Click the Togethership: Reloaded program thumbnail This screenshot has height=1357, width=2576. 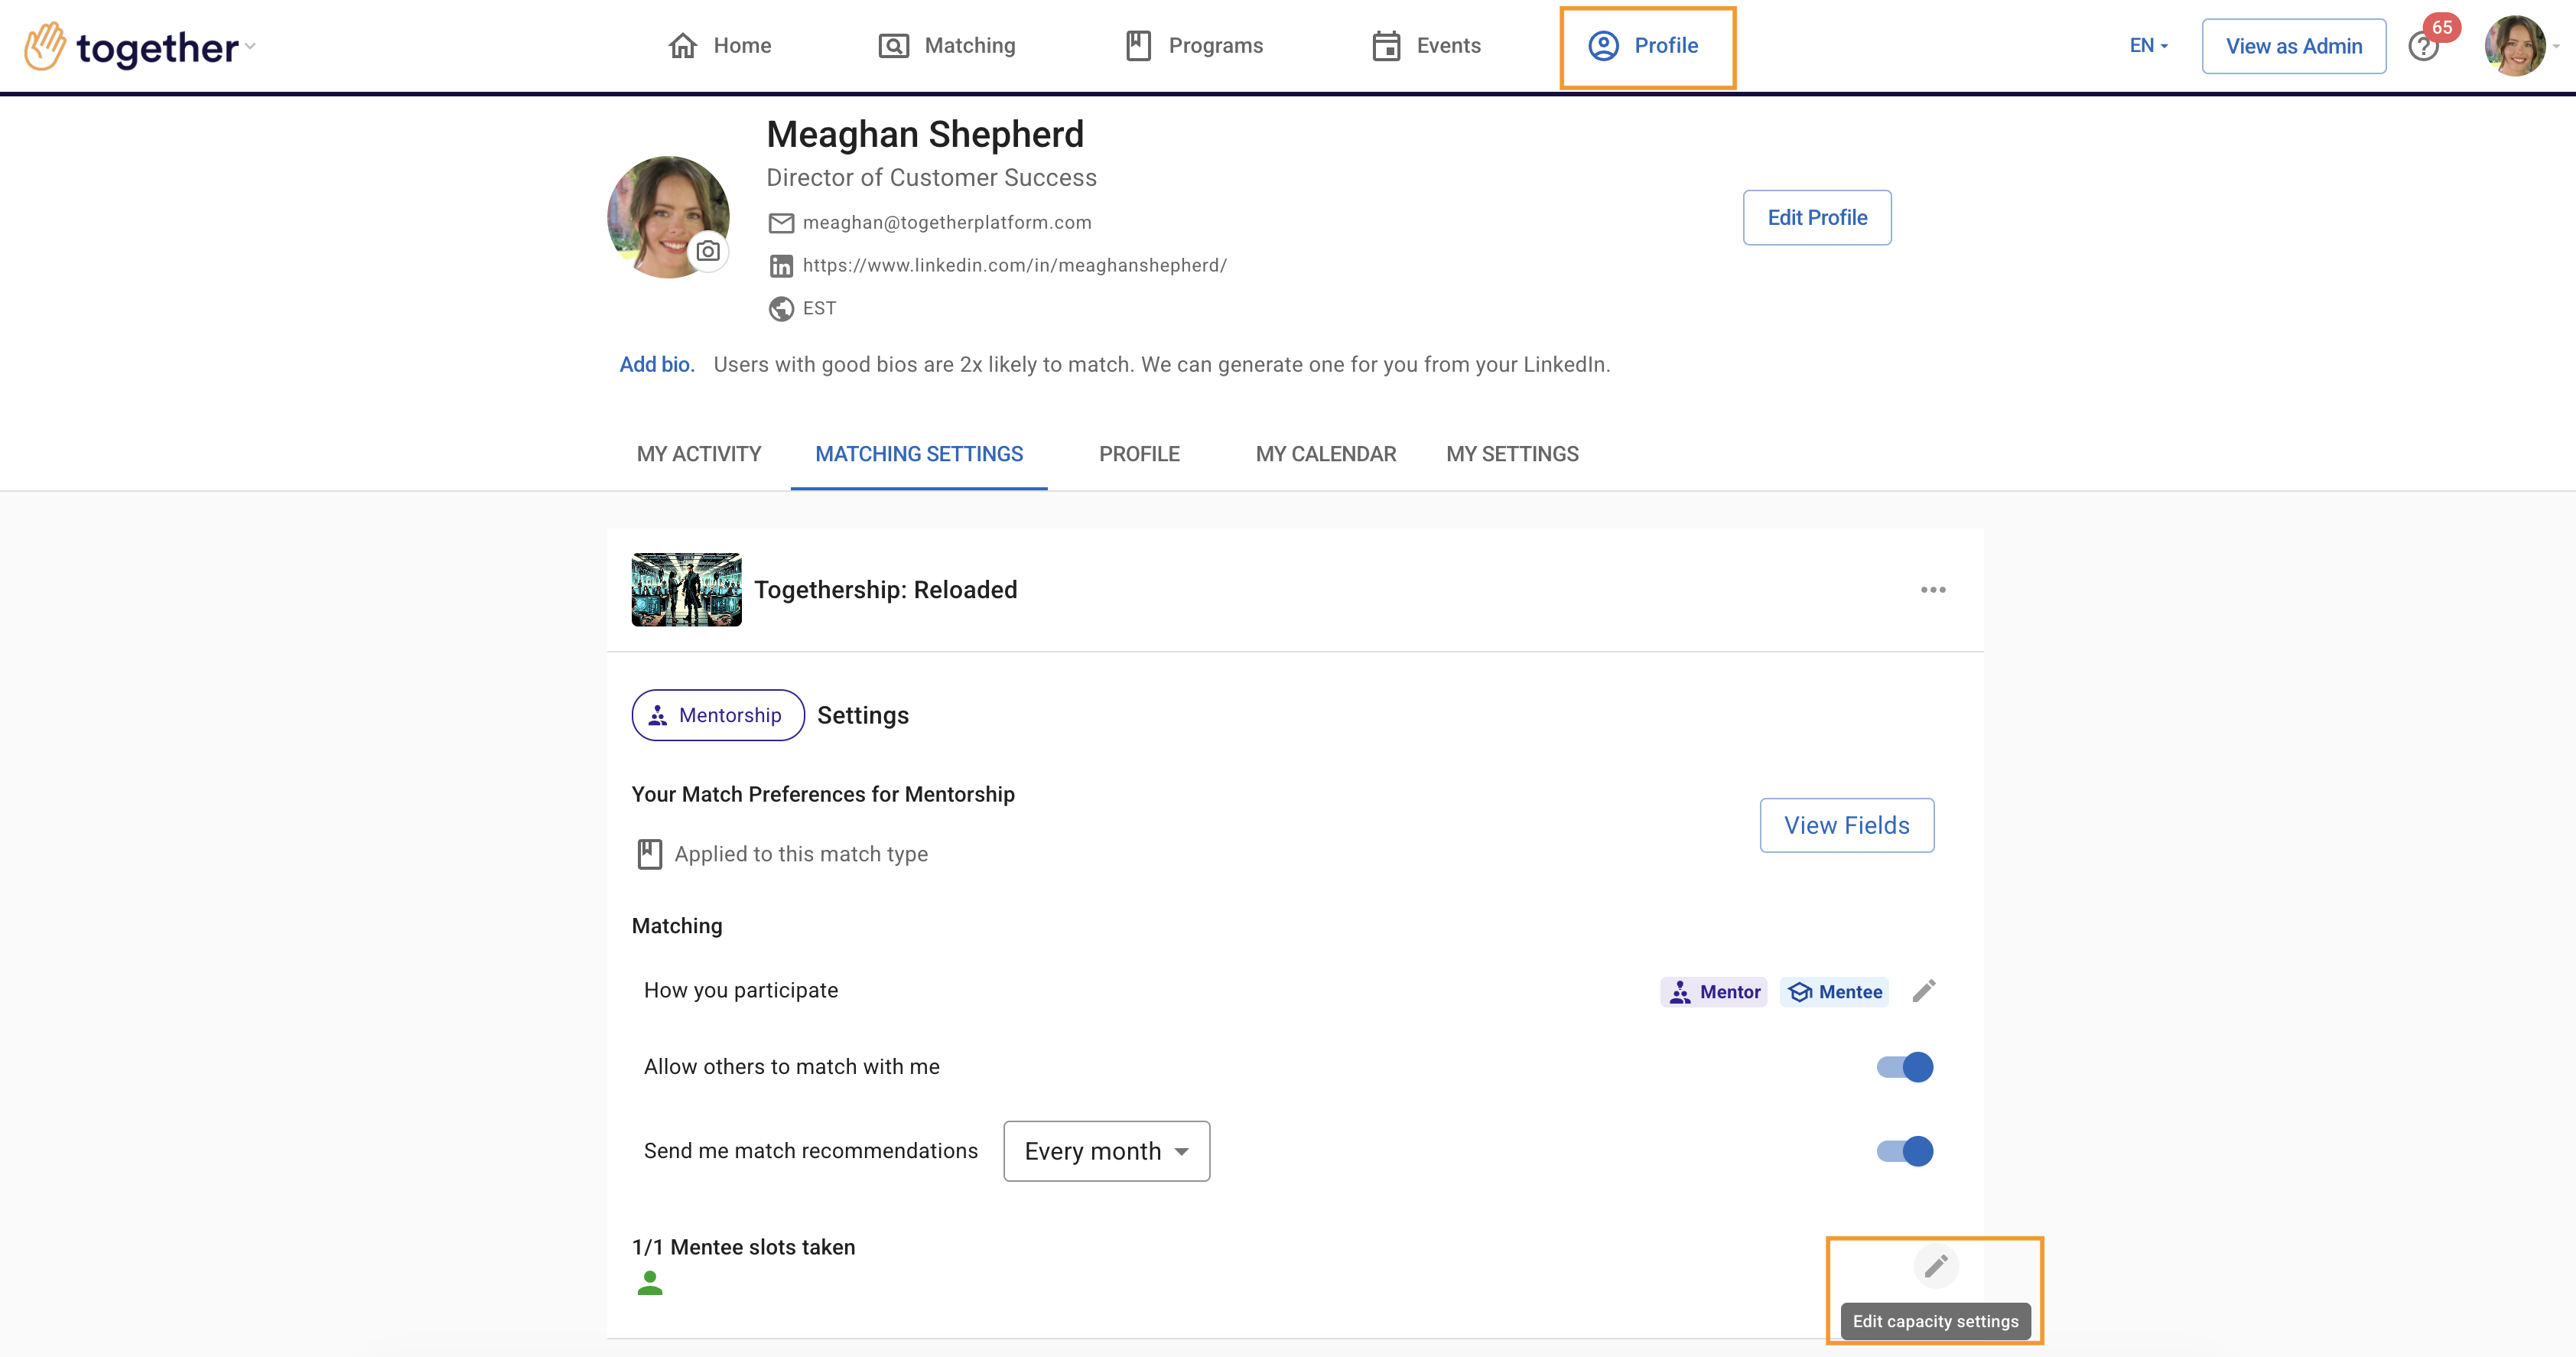pyautogui.click(x=686, y=590)
